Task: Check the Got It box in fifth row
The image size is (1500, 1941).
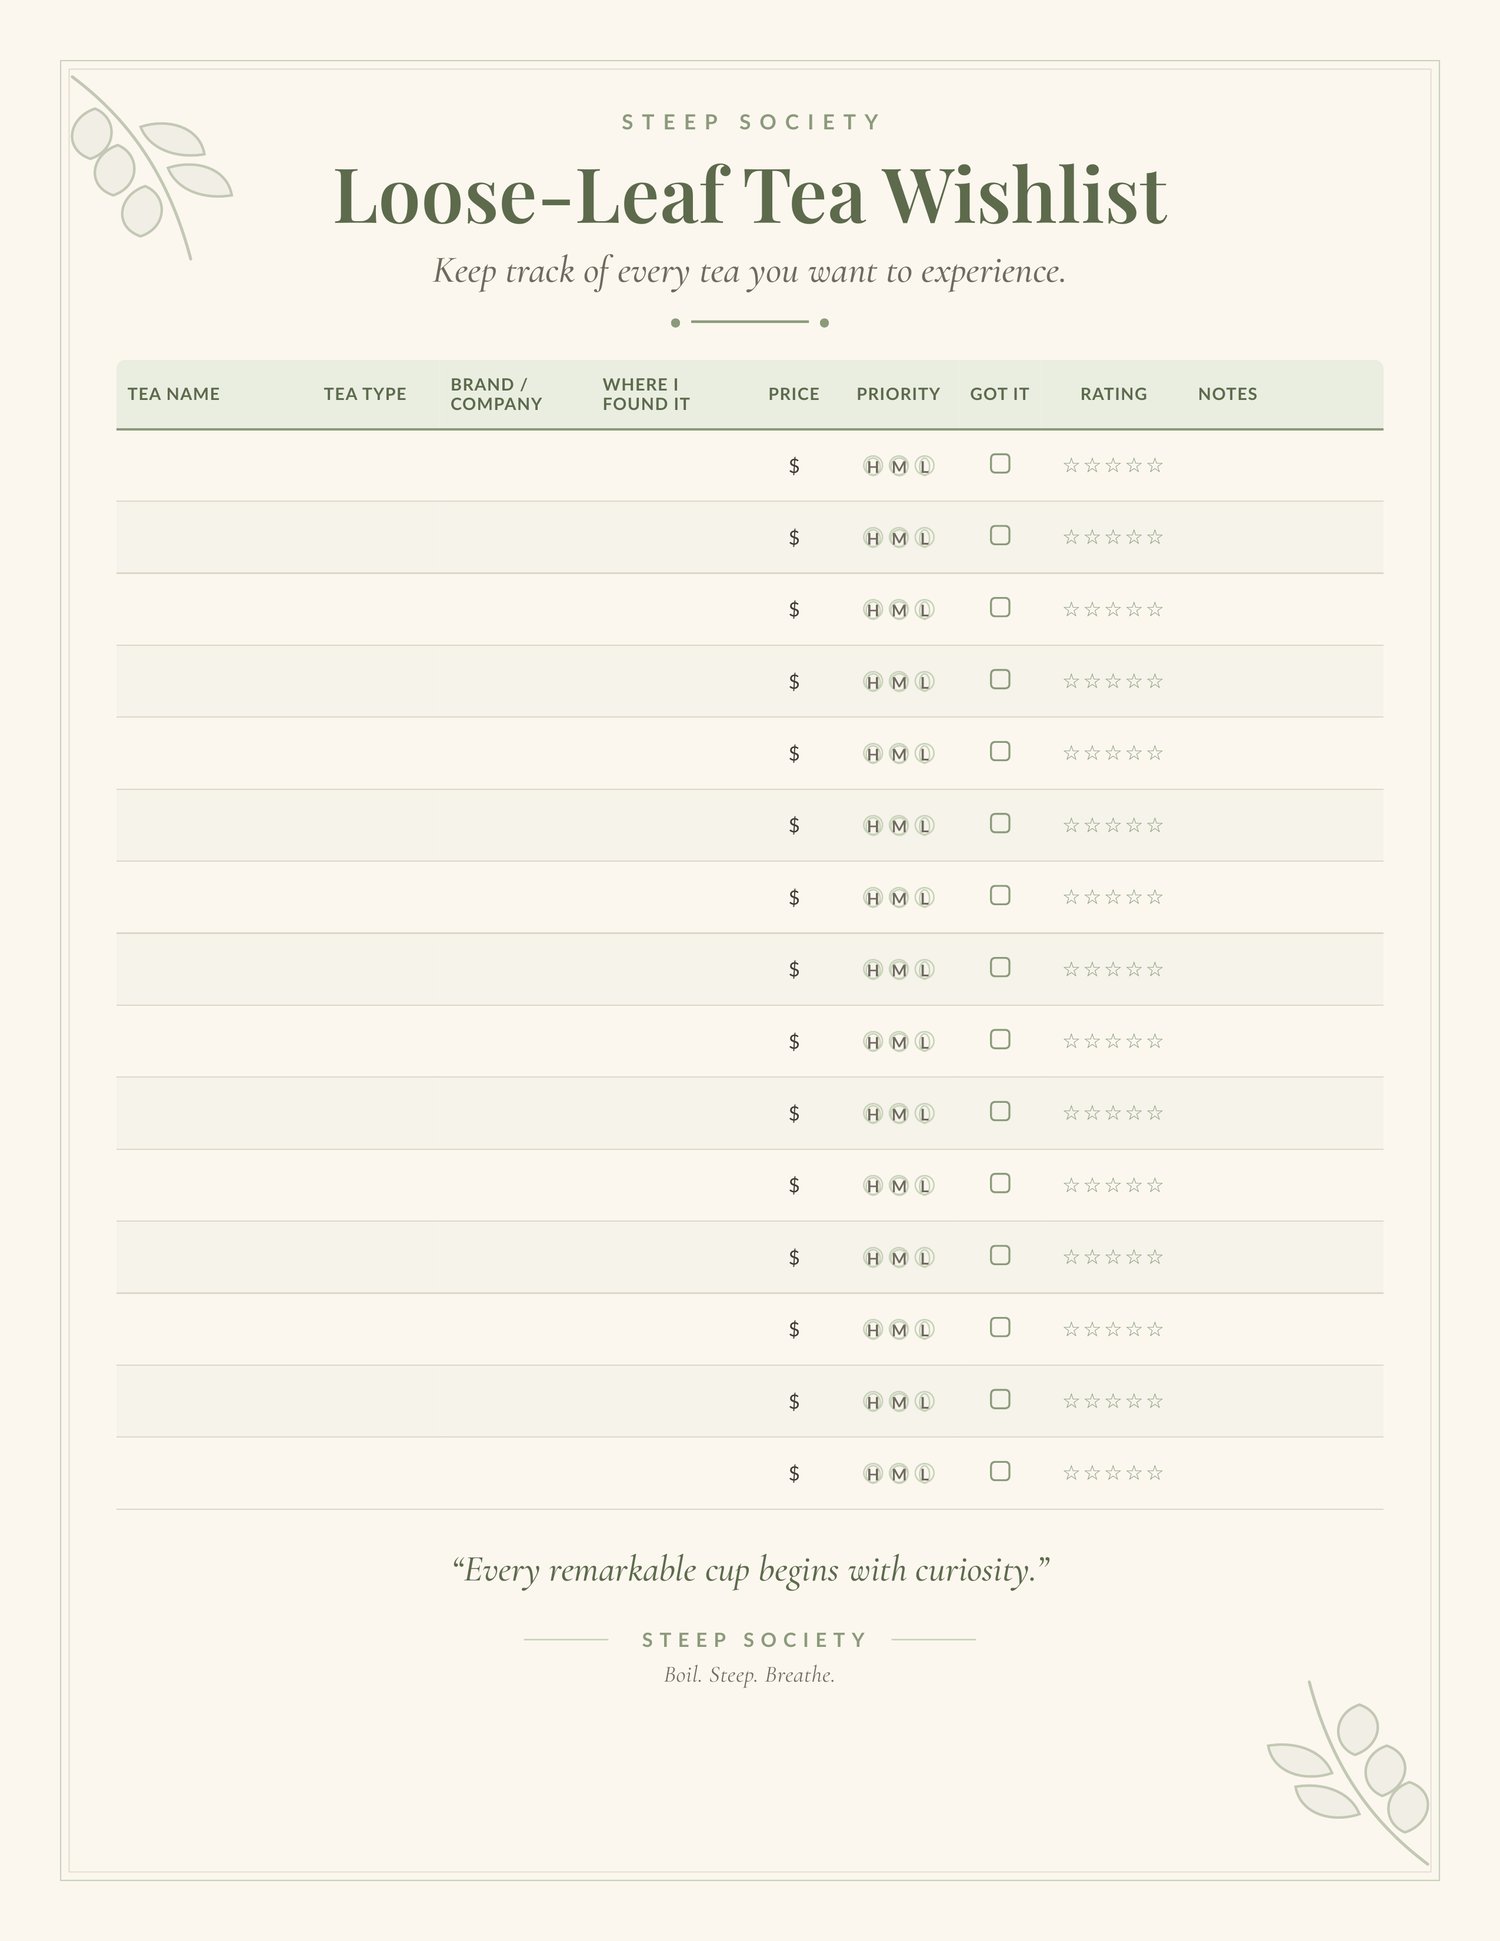Action: (x=1000, y=752)
